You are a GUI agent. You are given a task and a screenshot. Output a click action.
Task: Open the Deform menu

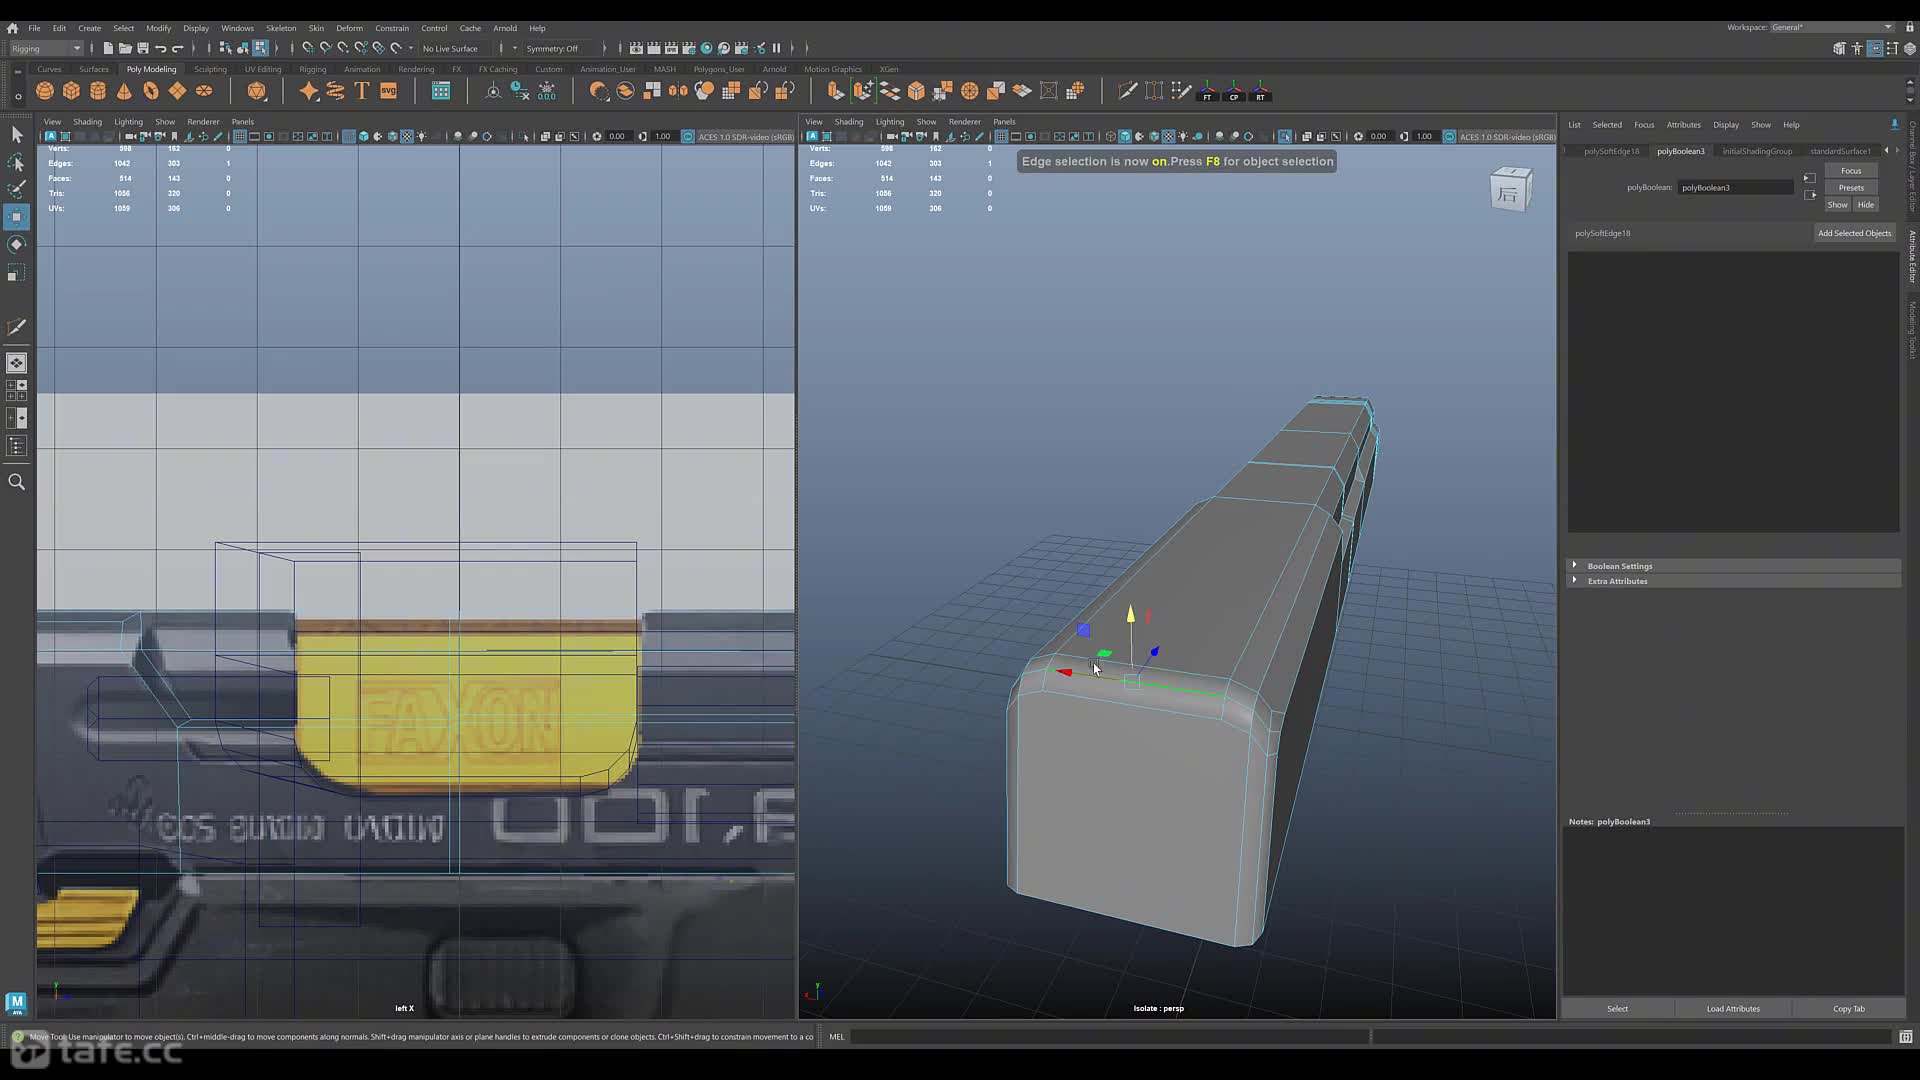point(349,28)
